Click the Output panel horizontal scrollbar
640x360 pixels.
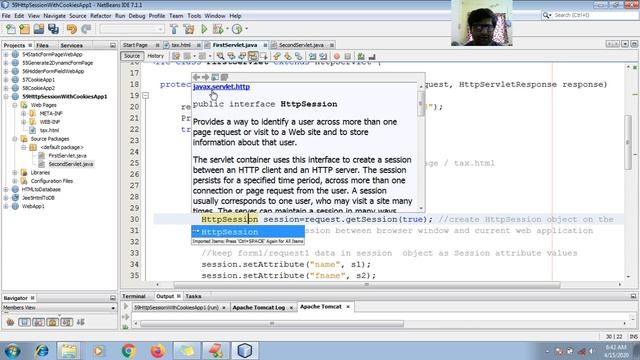pyautogui.click(x=272, y=324)
